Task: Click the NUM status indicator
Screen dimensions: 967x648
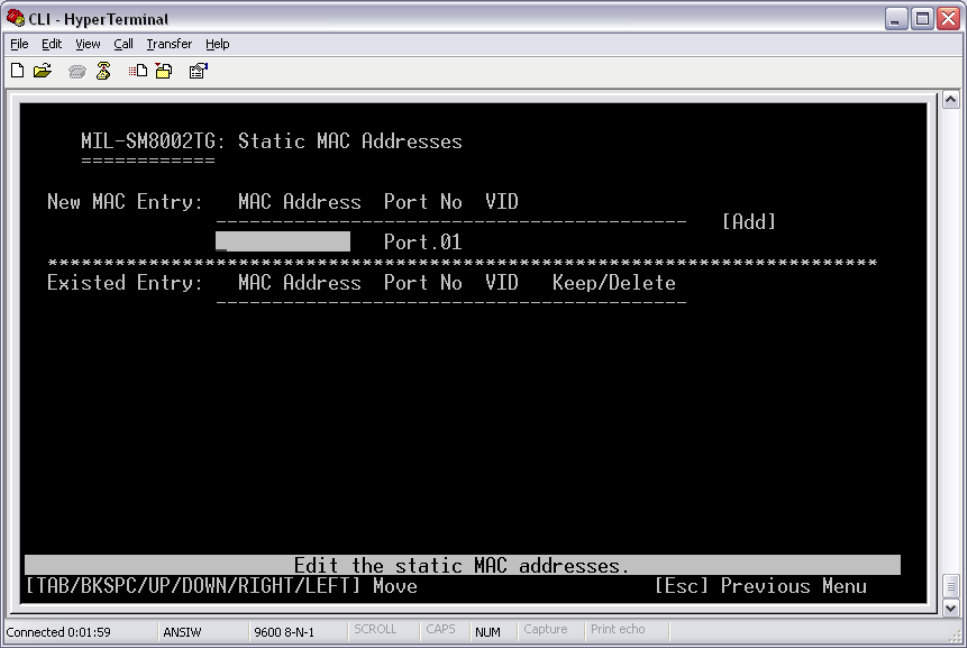Action: (488, 632)
